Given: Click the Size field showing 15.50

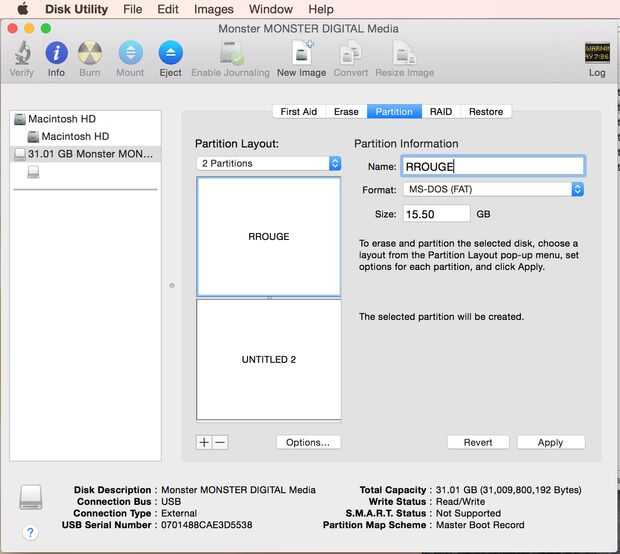Looking at the screenshot, I should (436, 214).
